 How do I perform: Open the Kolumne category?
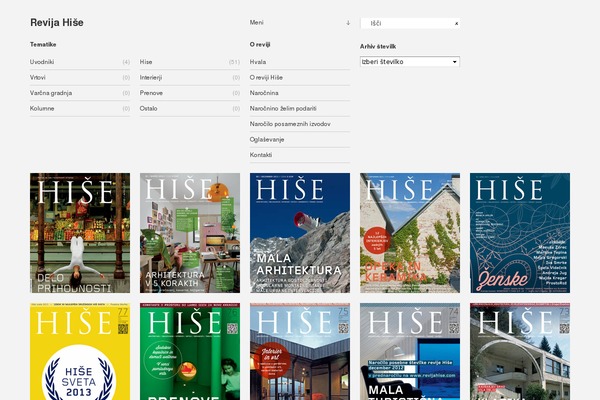pos(80,109)
